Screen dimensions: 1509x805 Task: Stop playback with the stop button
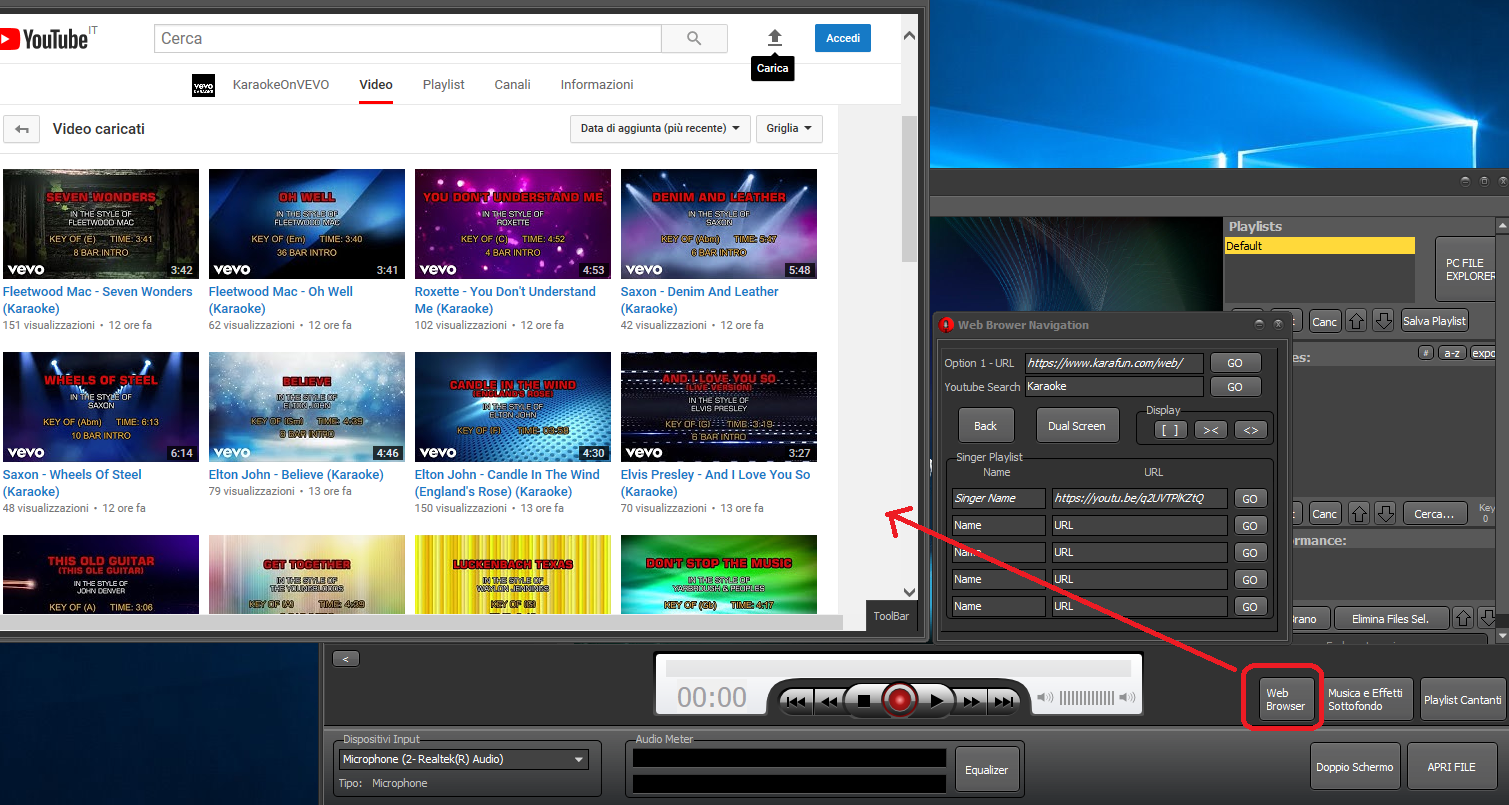863,701
